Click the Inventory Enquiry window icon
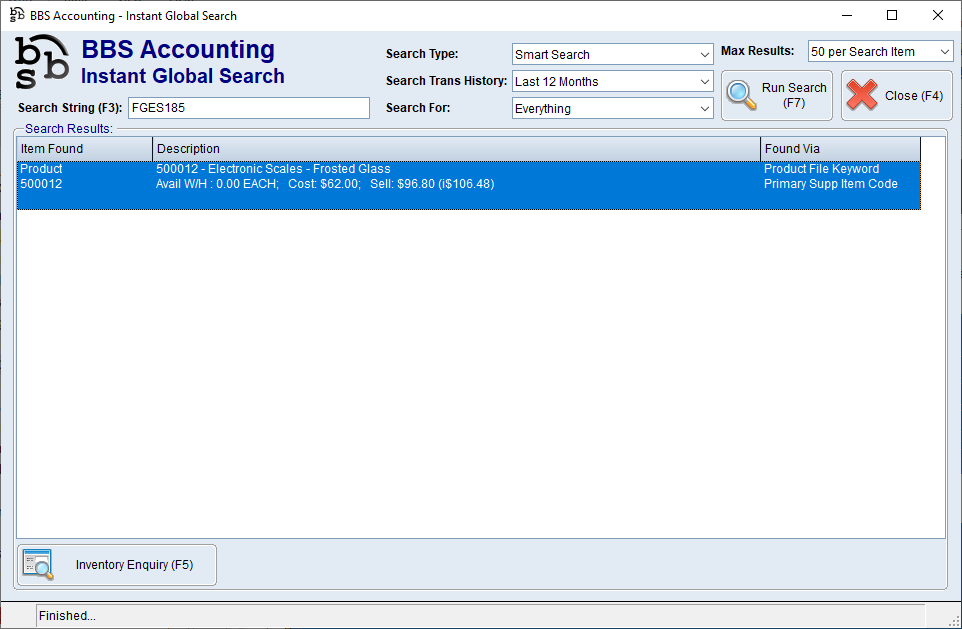 click(x=38, y=565)
